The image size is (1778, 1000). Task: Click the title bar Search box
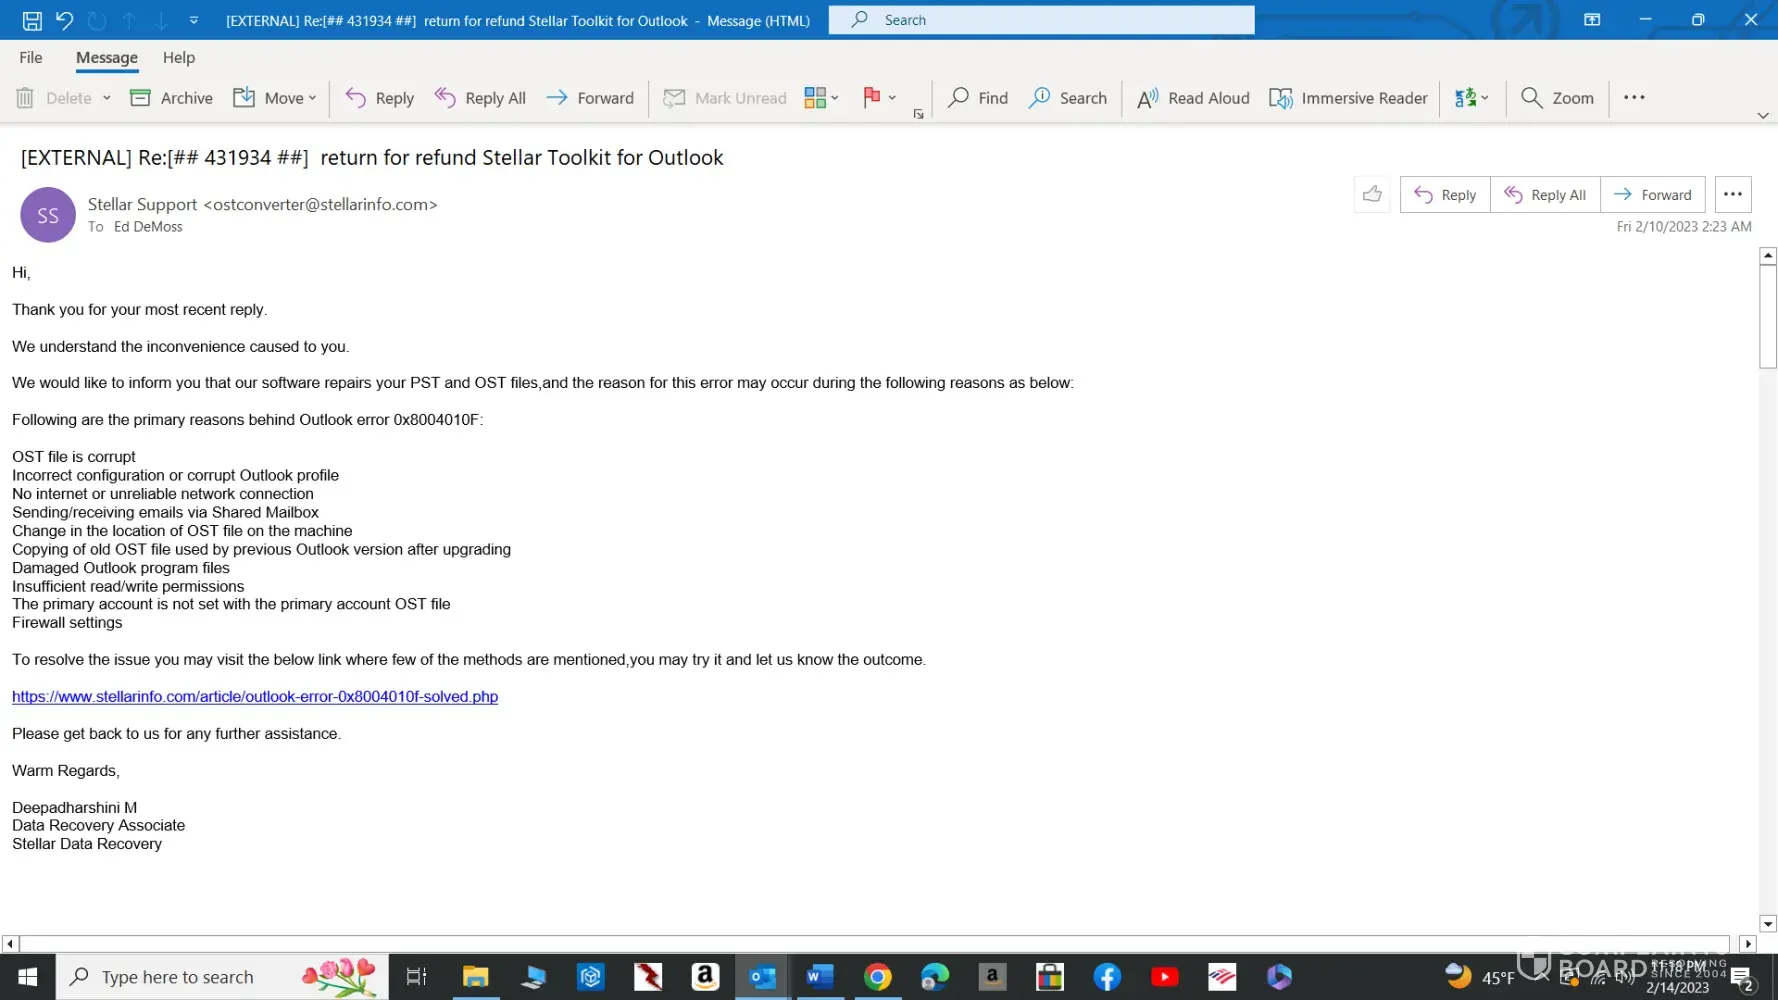click(1041, 20)
